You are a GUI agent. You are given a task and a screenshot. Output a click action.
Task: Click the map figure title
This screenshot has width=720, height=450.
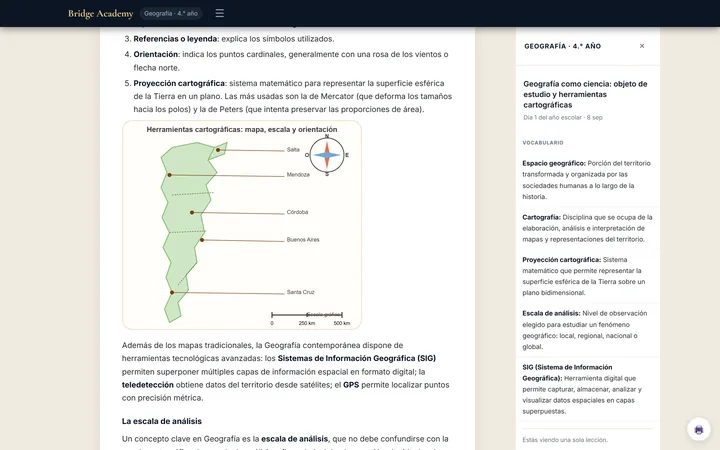[x=242, y=129]
